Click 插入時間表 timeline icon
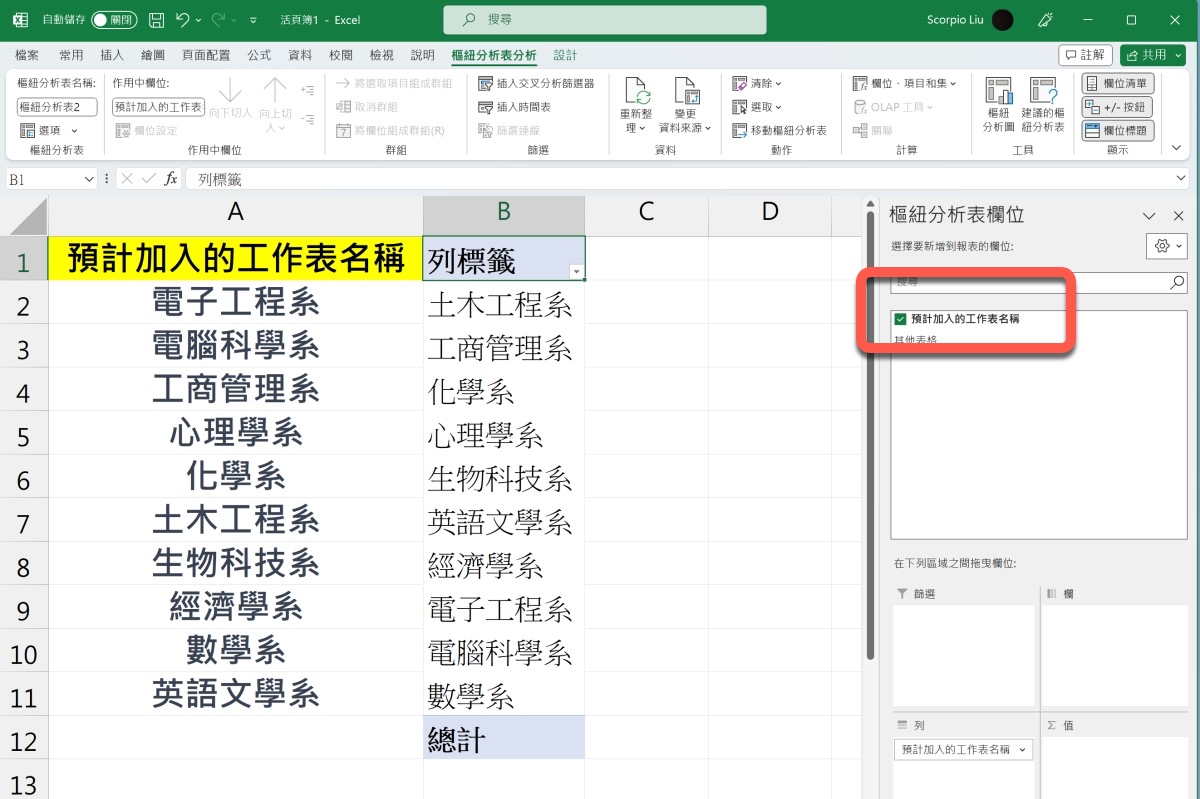This screenshot has width=1200, height=799. tap(486, 107)
